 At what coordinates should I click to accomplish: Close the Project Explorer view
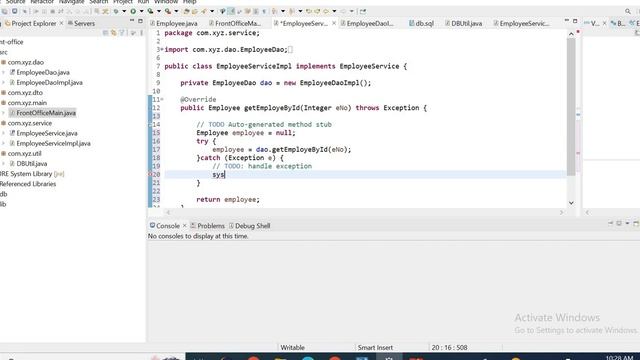[62, 23]
